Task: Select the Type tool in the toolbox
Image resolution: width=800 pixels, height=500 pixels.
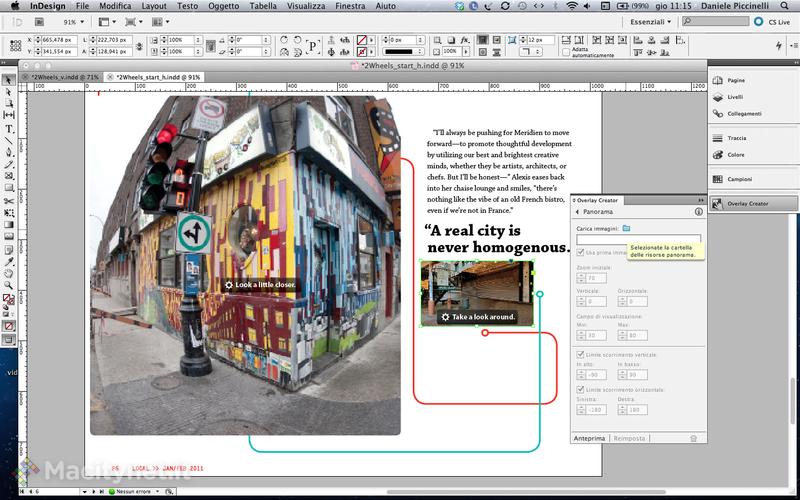Action: (9, 128)
